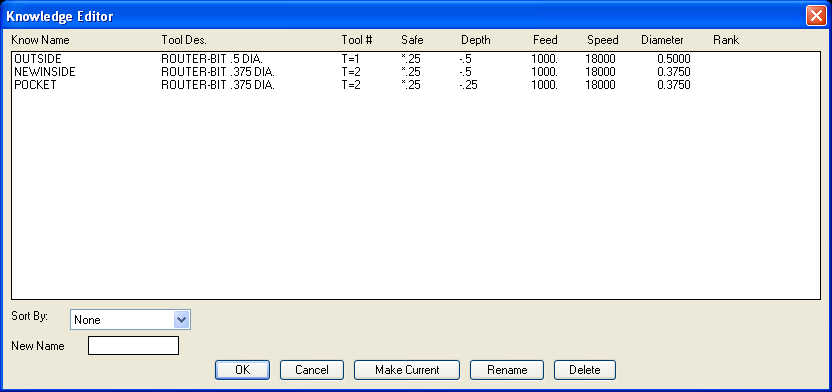This screenshot has width=832, height=392.
Task: Click the OK button
Action: point(242,370)
